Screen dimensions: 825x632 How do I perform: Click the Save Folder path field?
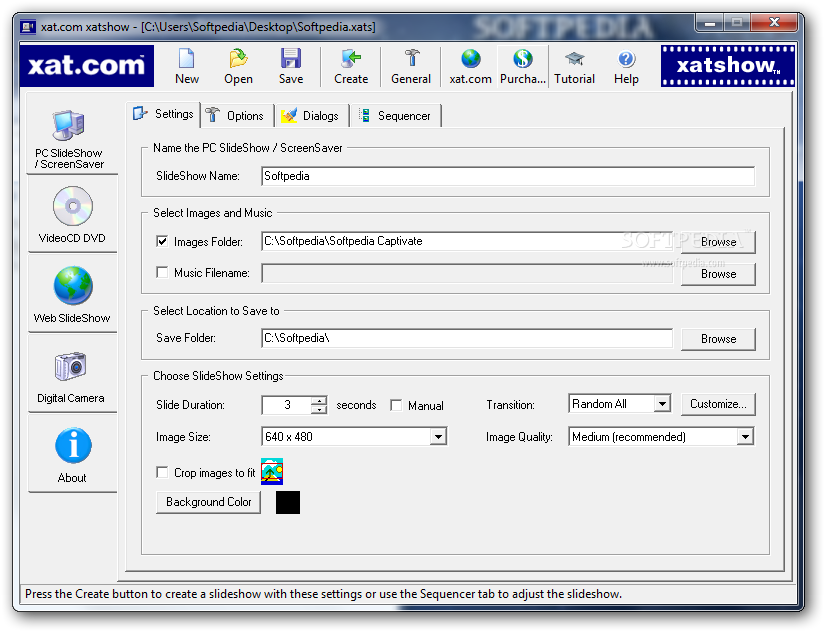[x=467, y=338]
